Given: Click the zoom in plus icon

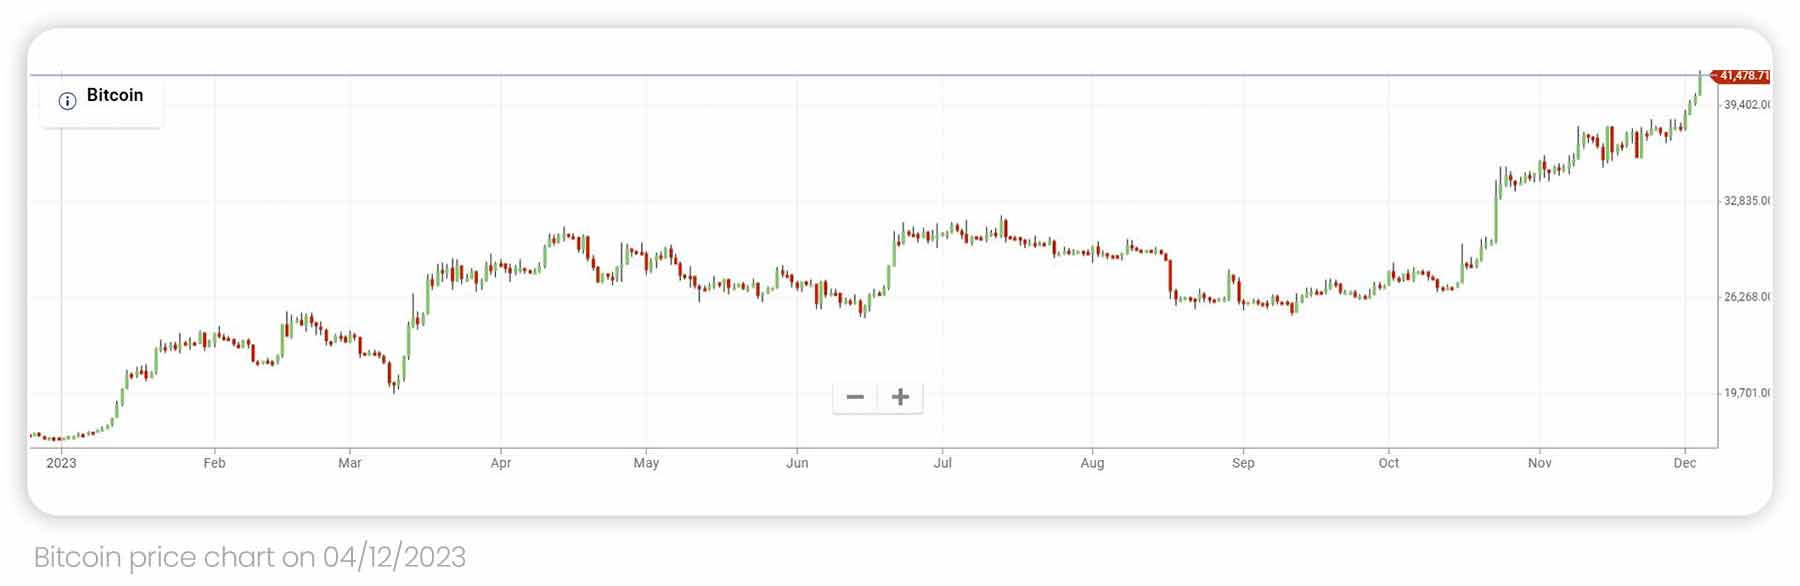Looking at the screenshot, I should 900,397.
